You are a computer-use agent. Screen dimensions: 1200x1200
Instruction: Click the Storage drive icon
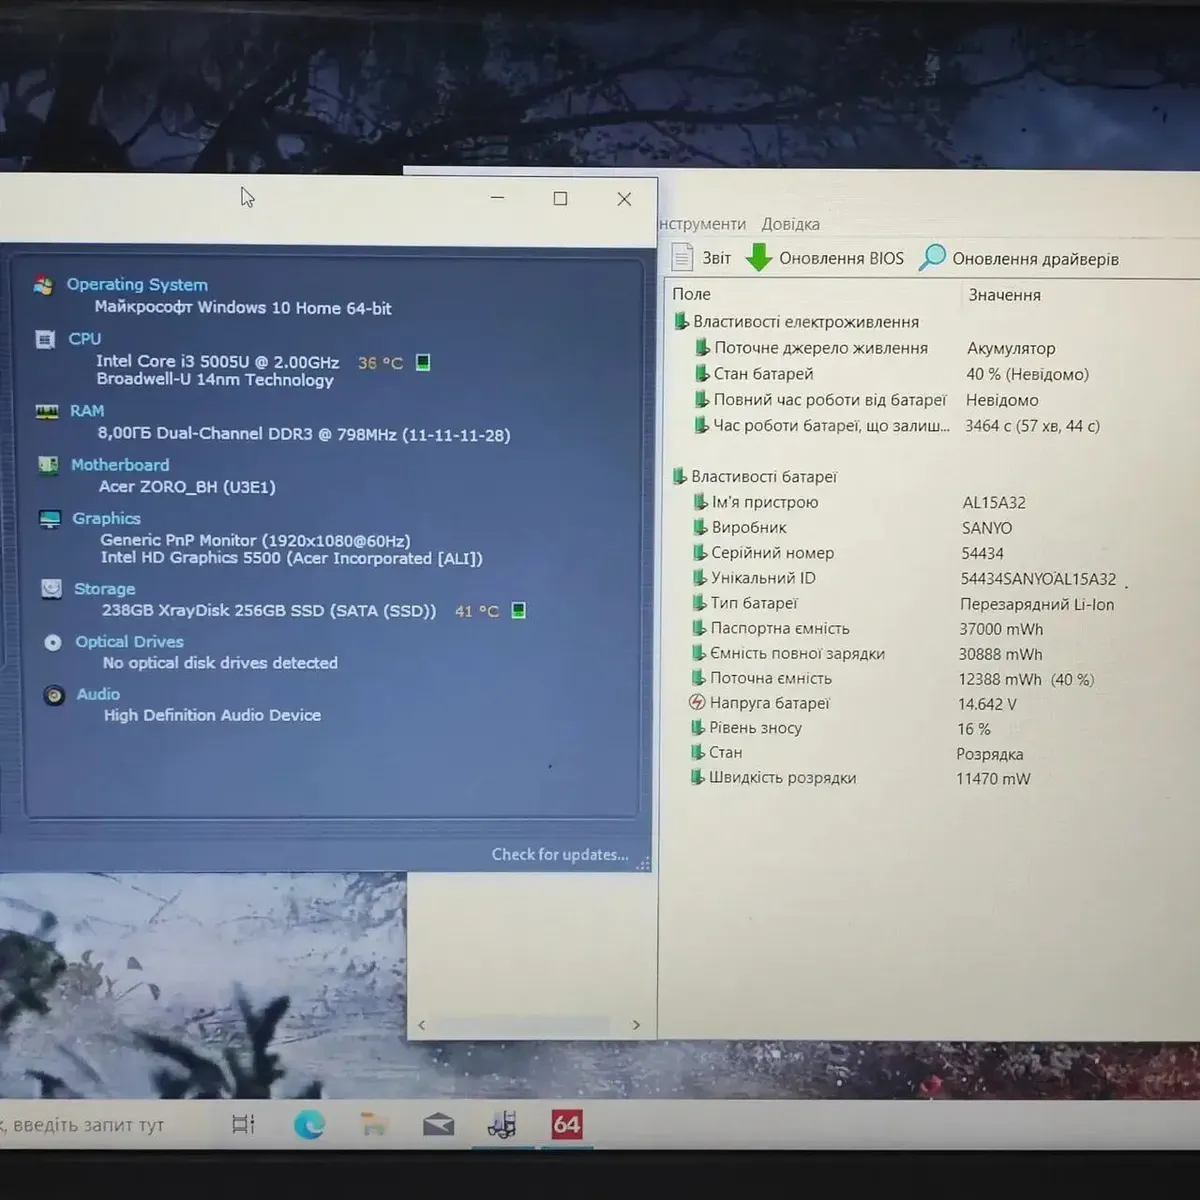tap(51, 589)
